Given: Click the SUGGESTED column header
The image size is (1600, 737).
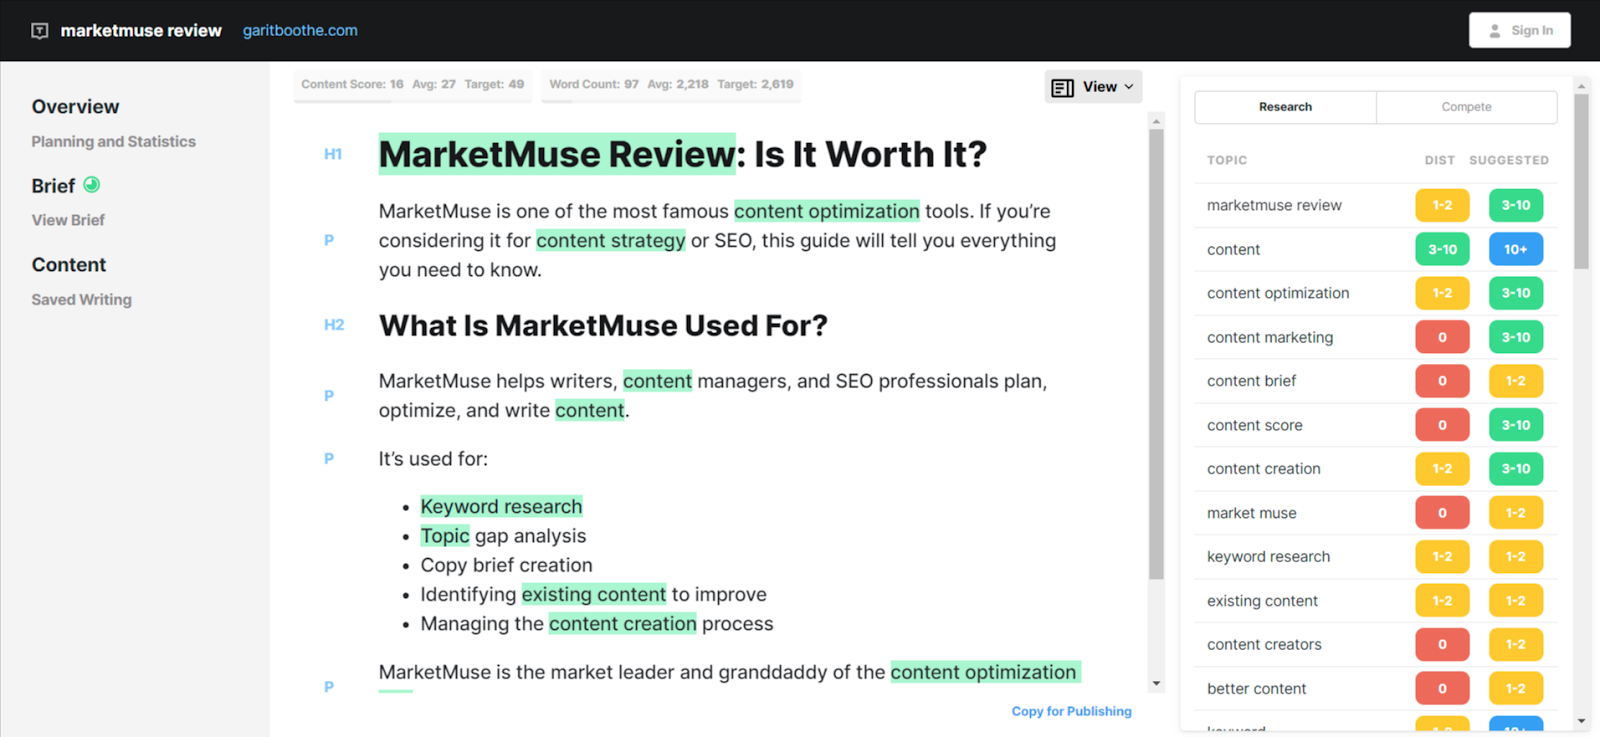Looking at the screenshot, I should (1509, 160).
